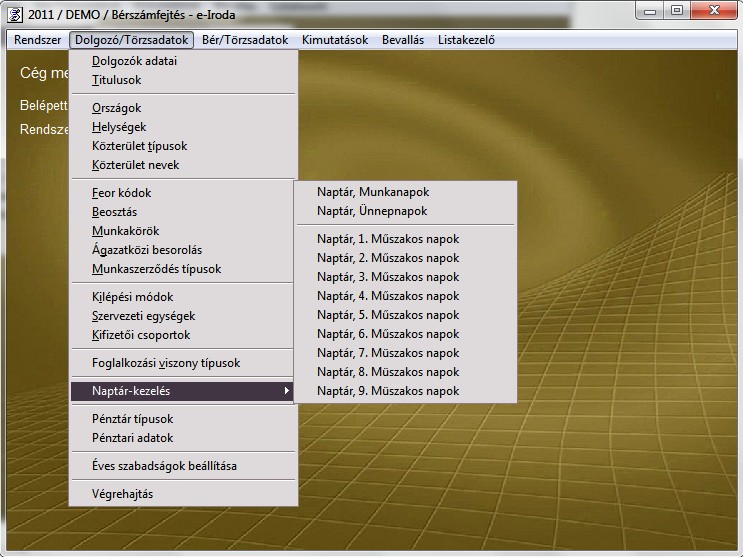Open Naptár, 1. Műszakos napok

click(x=388, y=239)
